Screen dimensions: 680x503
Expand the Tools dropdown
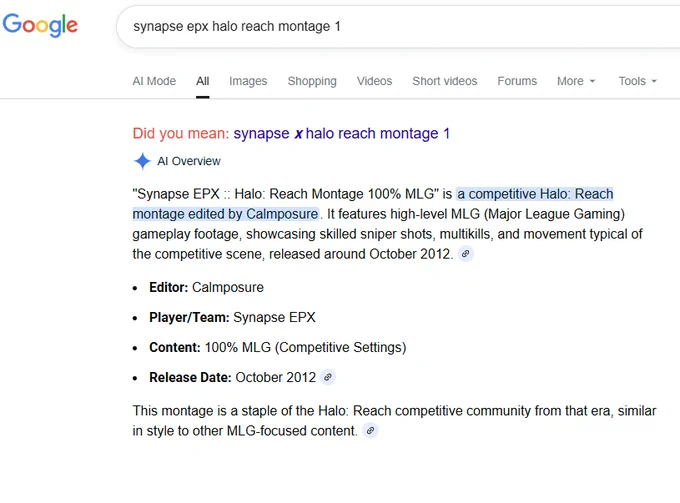pos(638,81)
